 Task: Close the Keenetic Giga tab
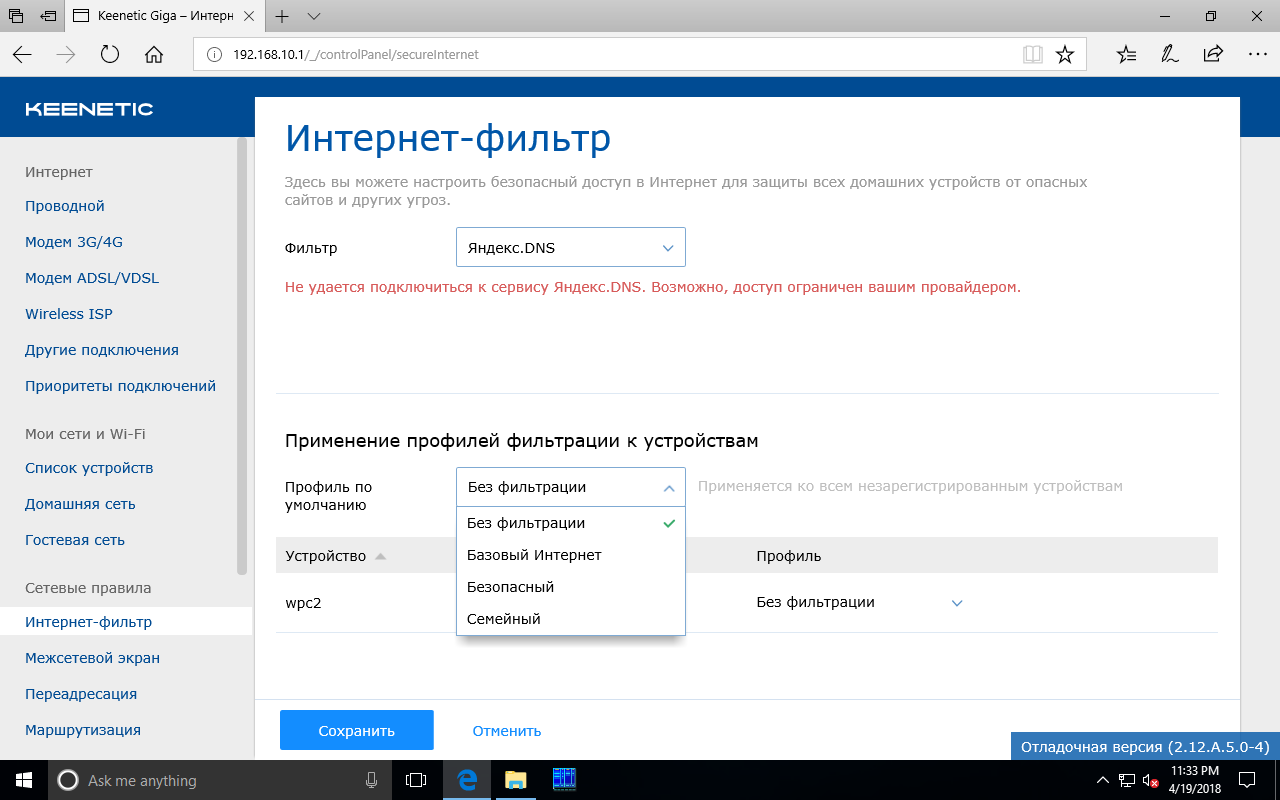tap(250, 16)
